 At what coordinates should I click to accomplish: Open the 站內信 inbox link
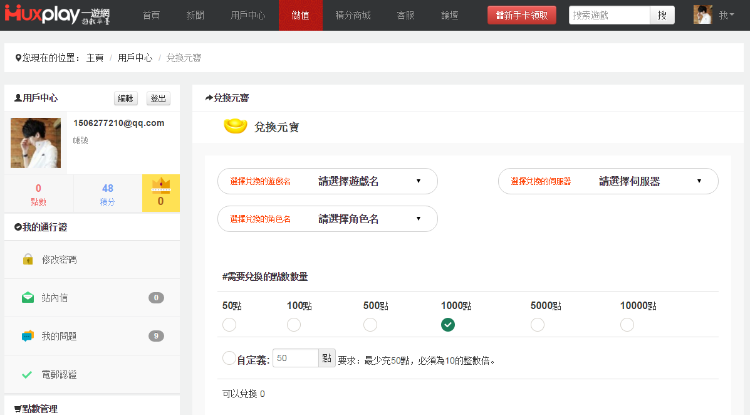click(x=55, y=298)
